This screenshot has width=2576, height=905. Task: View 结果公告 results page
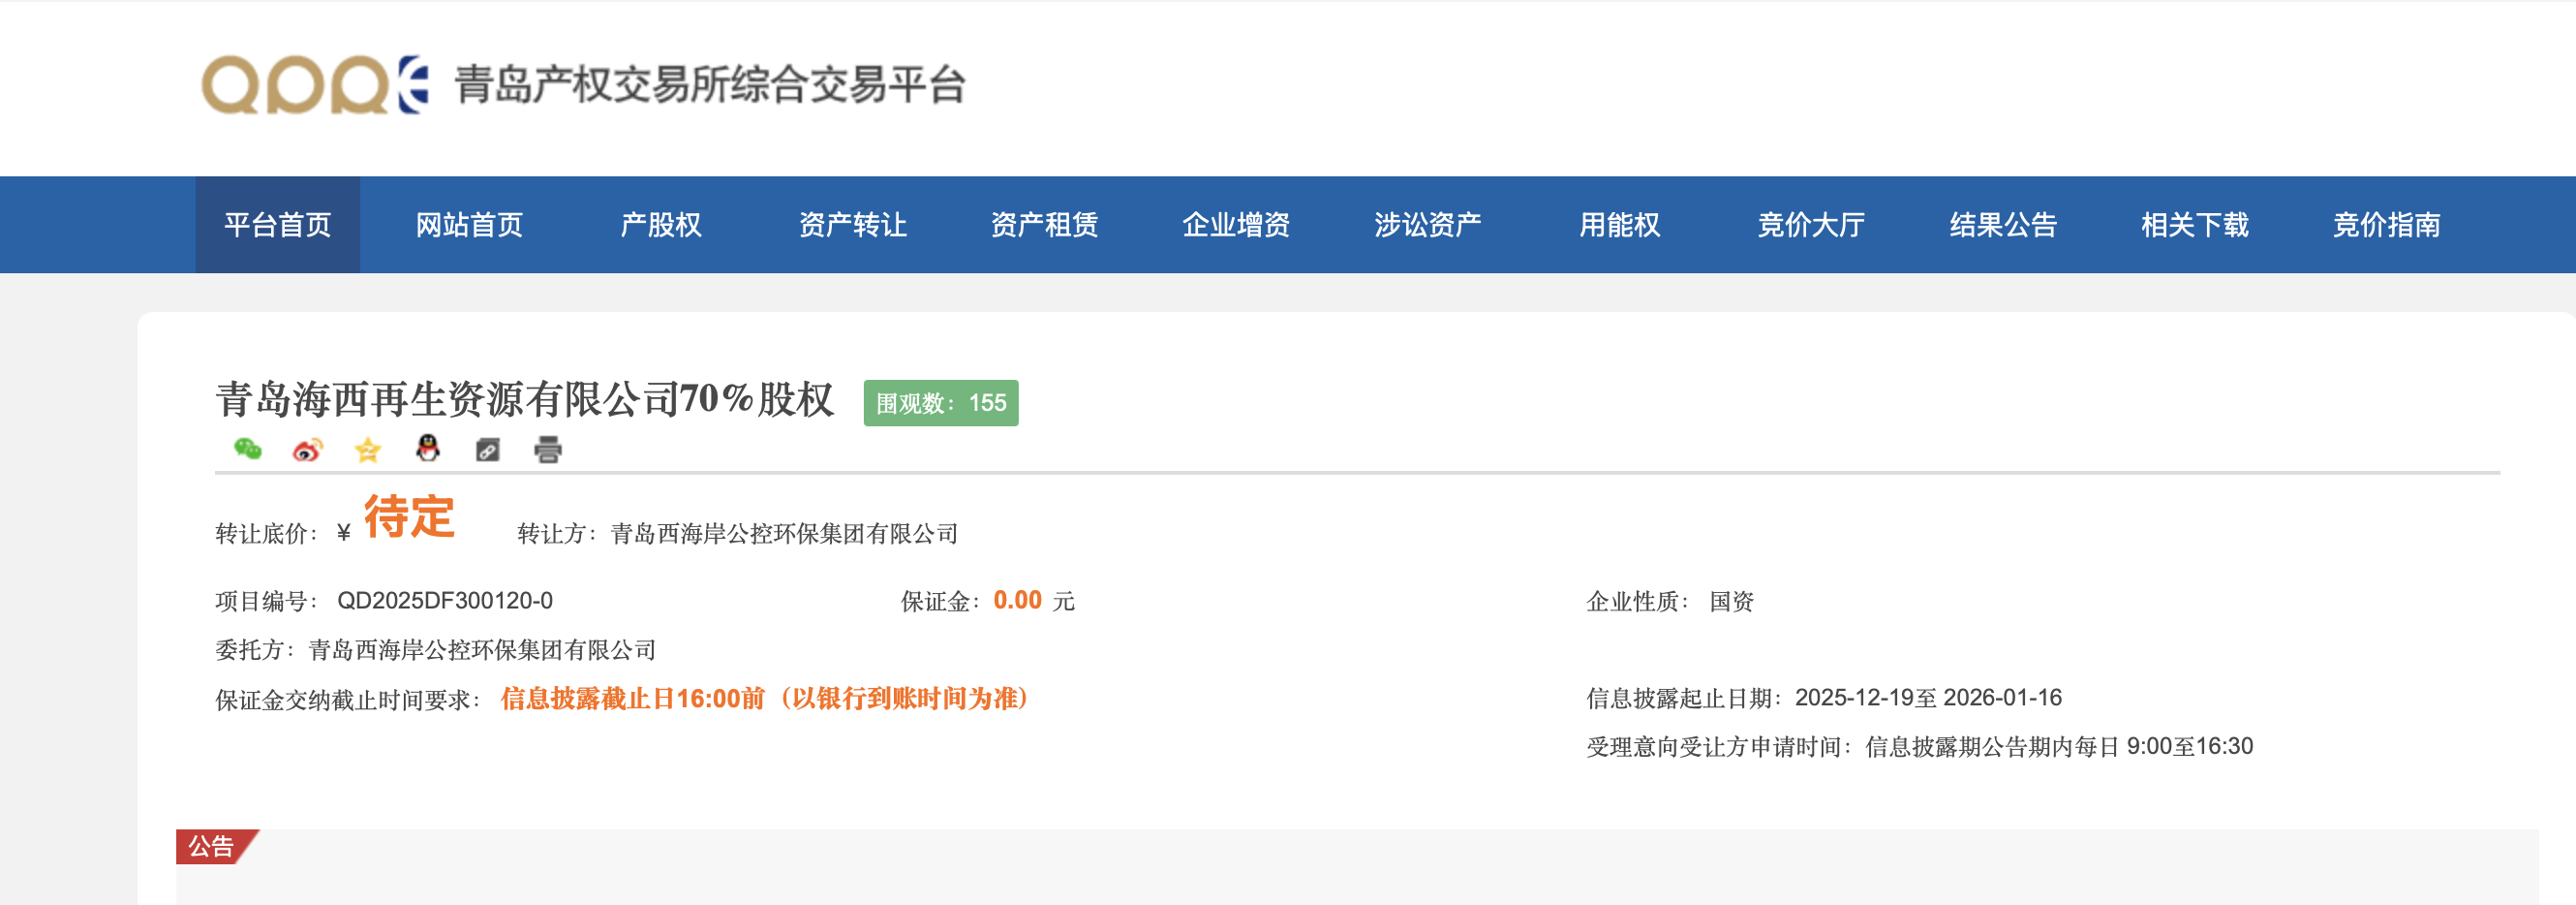pyautogui.click(x=2003, y=225)
